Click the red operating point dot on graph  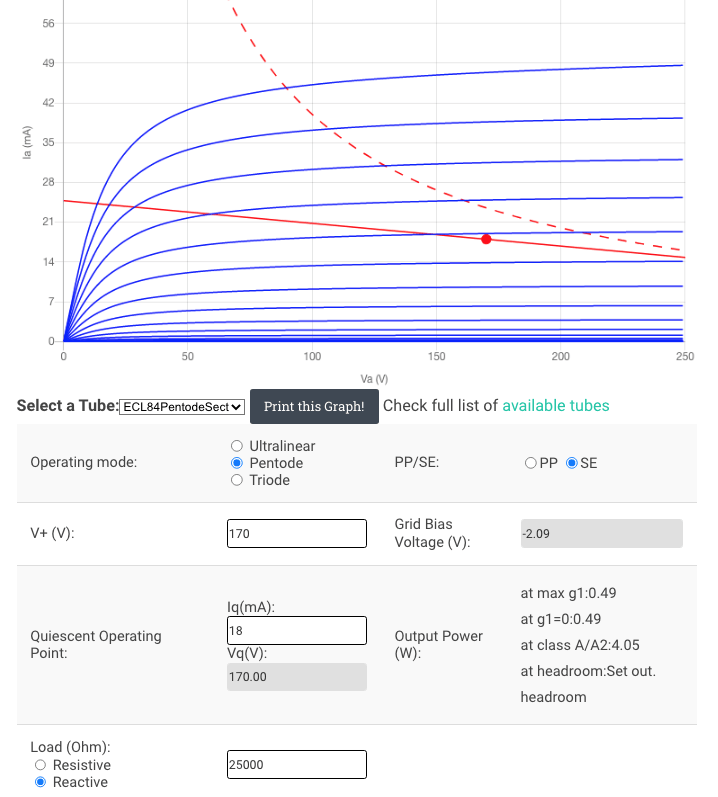coord(486,239)
